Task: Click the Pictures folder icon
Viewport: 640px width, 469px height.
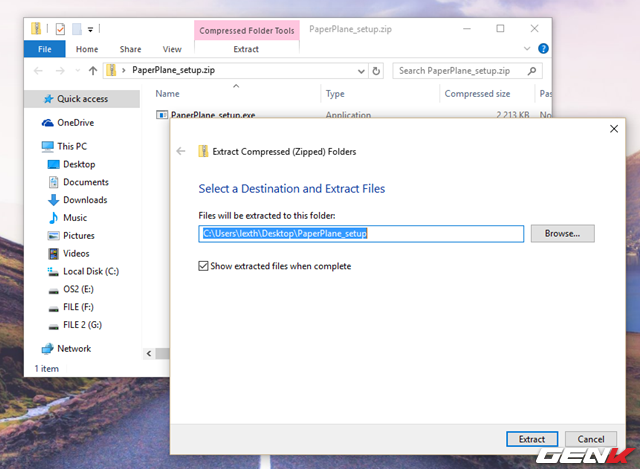Action: pyautogui.click(x=54, y=236)
